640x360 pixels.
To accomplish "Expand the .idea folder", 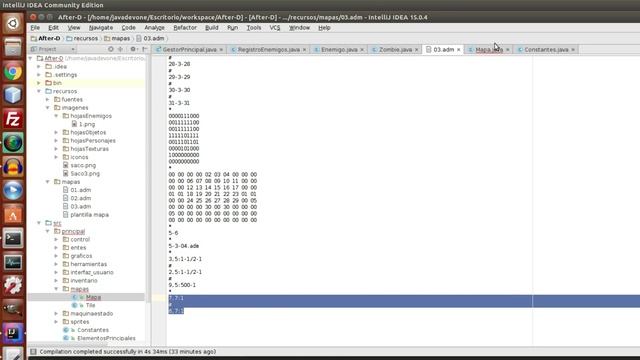I will pyautogui.click(x=39, y=67).
